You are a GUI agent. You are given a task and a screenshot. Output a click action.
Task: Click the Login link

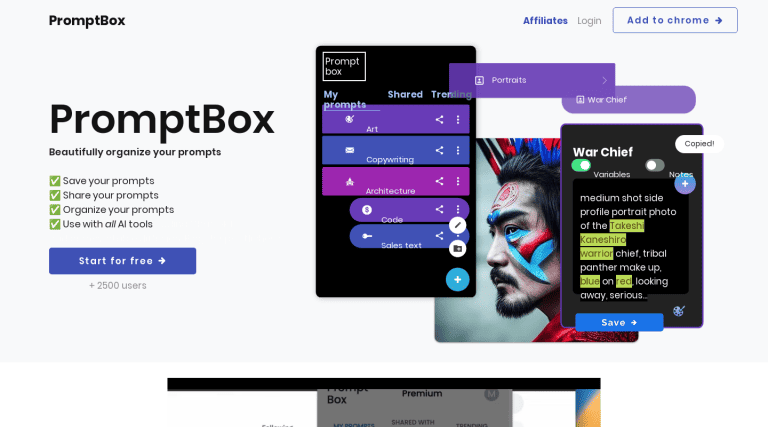point(589,21)
